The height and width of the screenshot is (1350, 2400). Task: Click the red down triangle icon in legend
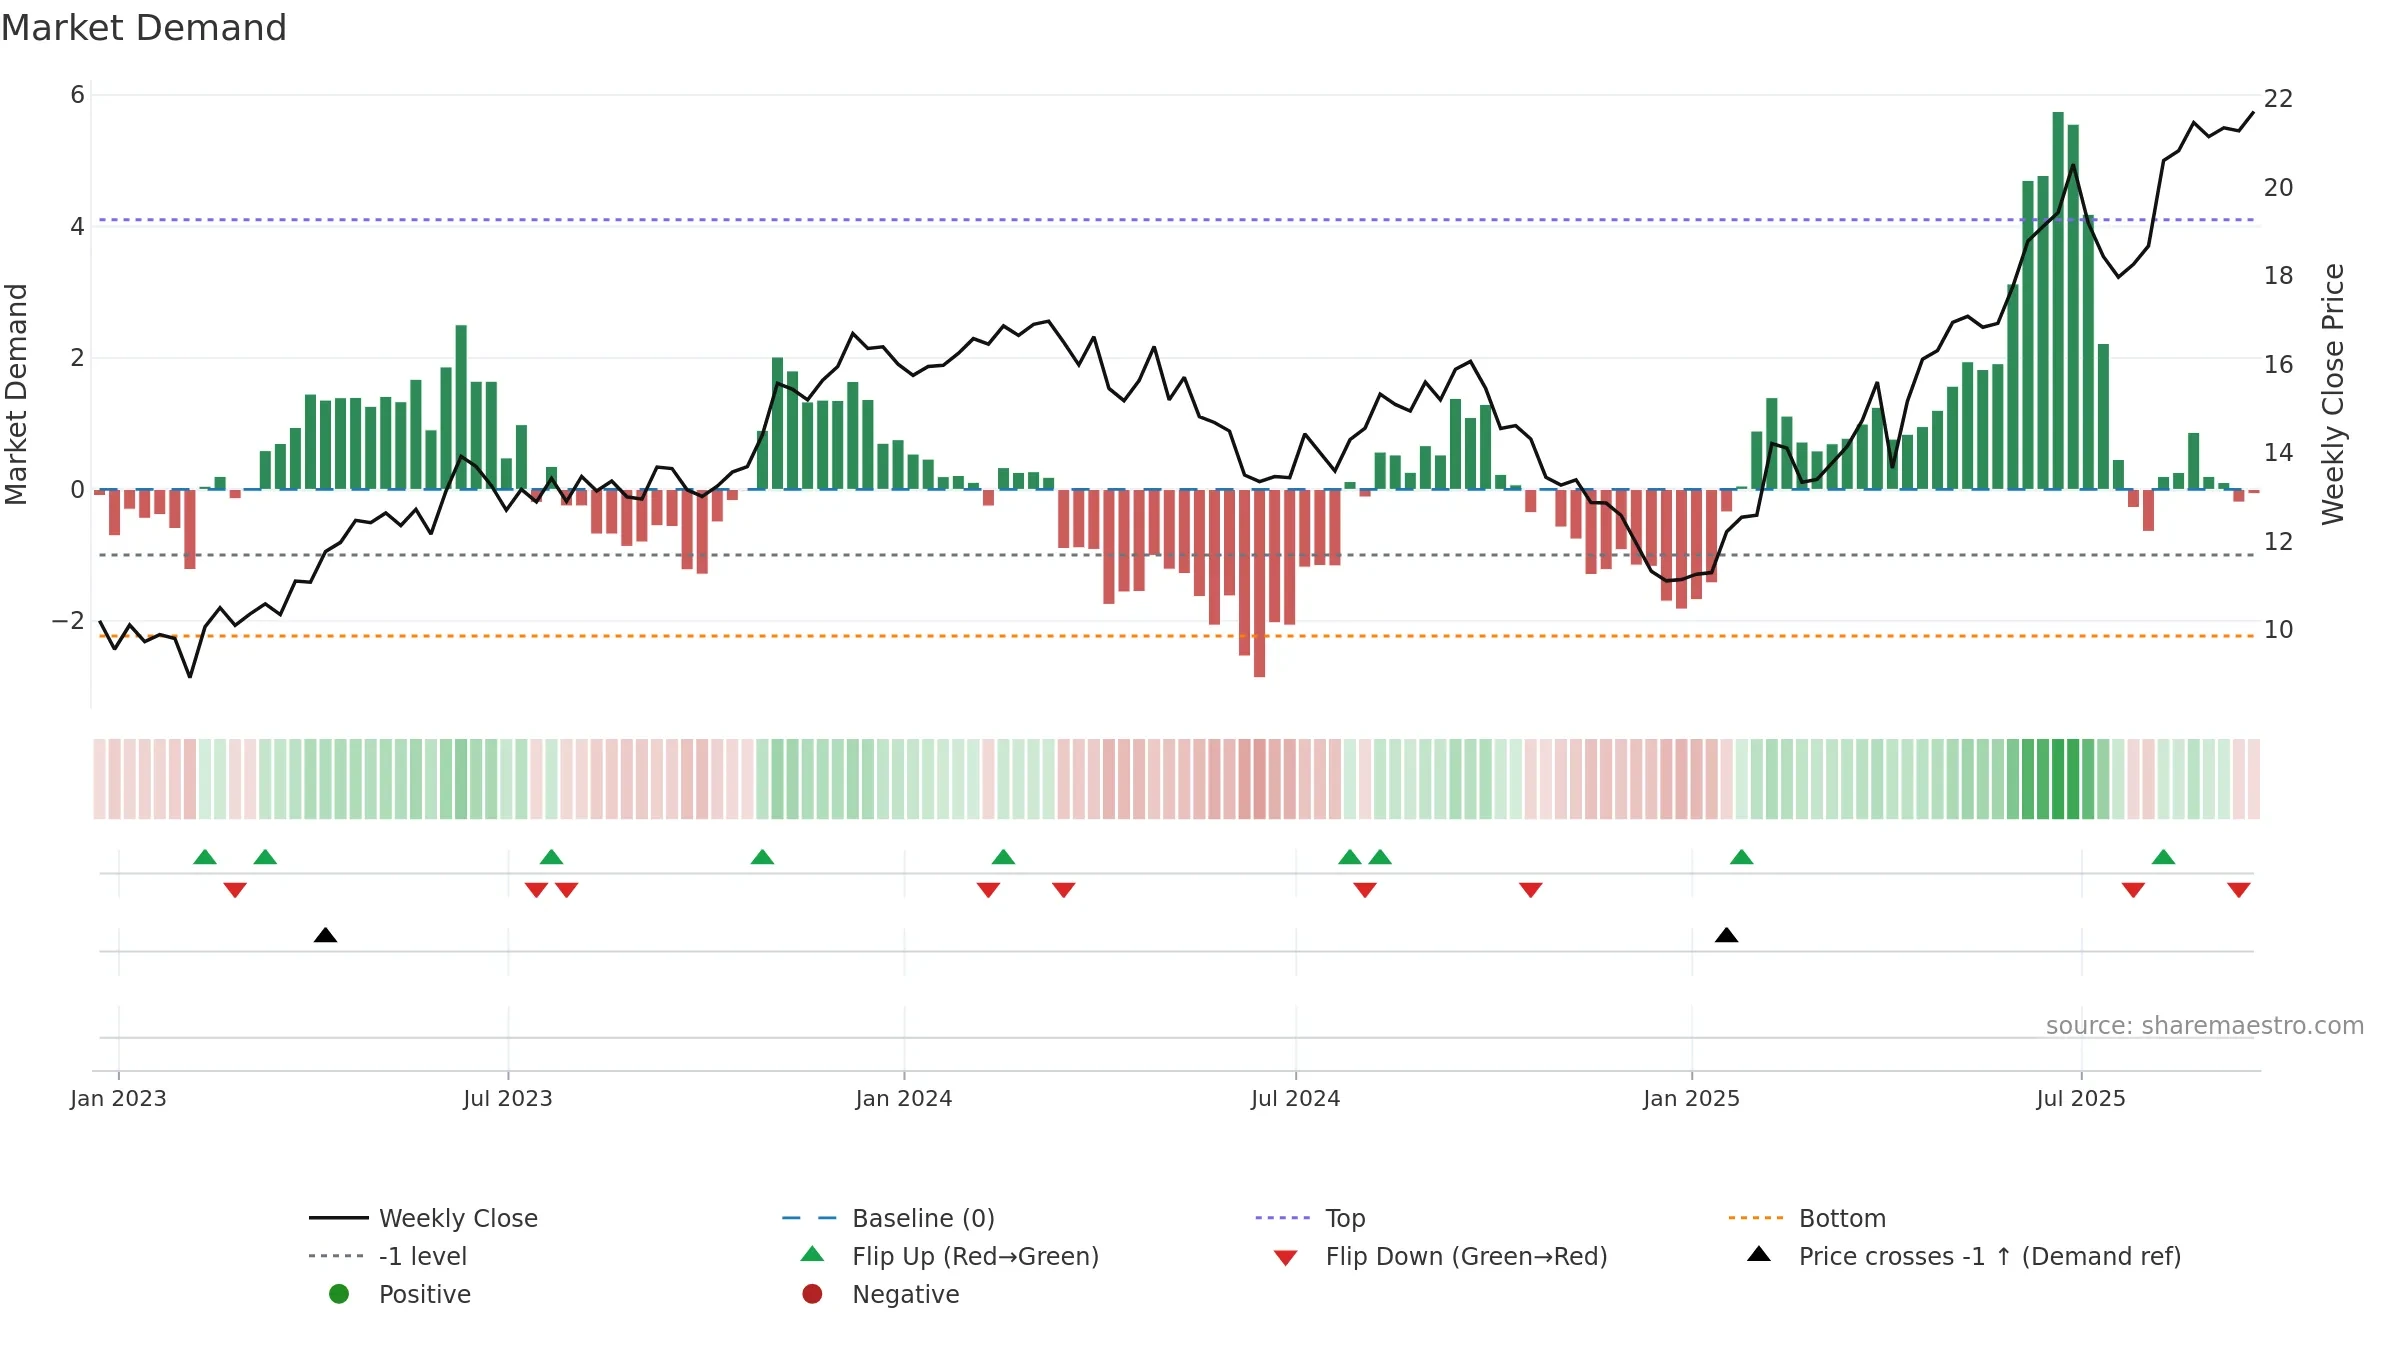(x=1286, y=1258)
